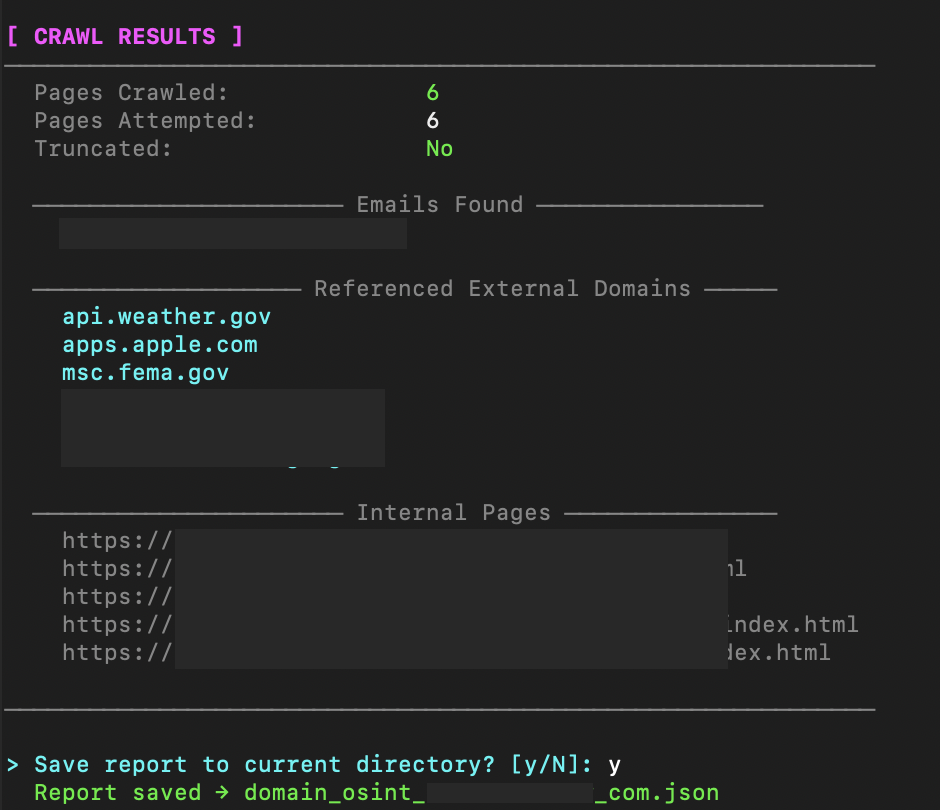Open the apps.apple.com external domain
Image resolution: width=940 pixels, height=810 pixels.
160,345
